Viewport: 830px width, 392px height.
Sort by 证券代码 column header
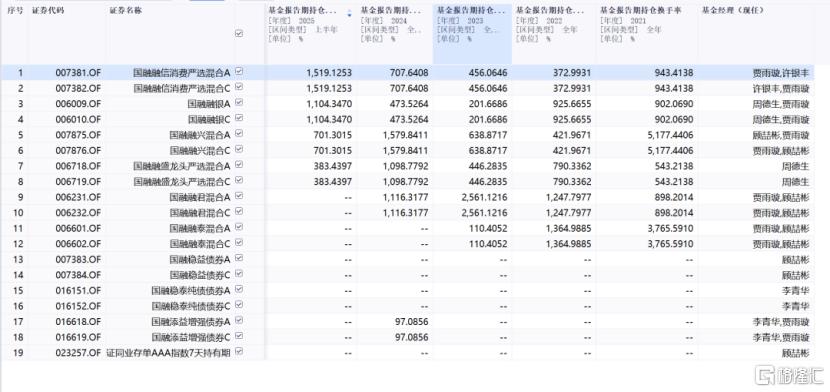tap(48, 11)
